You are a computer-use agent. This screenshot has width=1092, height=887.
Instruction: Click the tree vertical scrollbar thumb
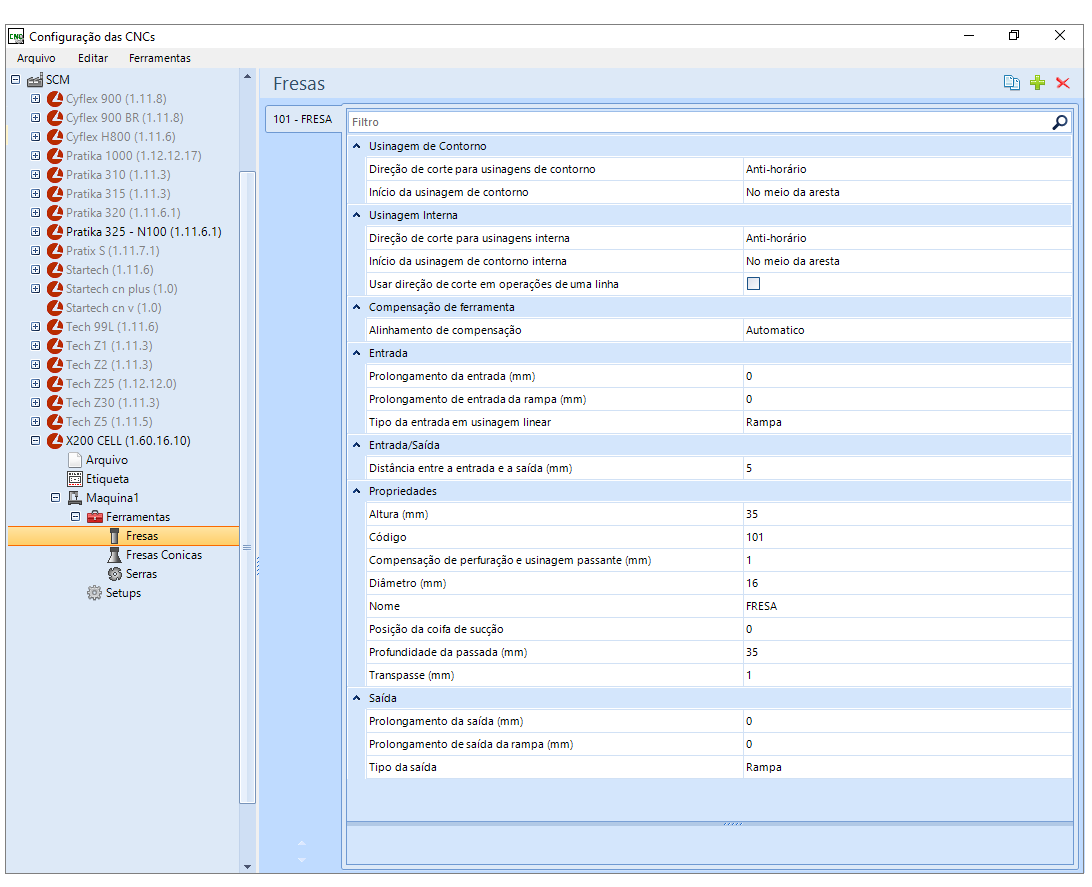tap(247, 487)
